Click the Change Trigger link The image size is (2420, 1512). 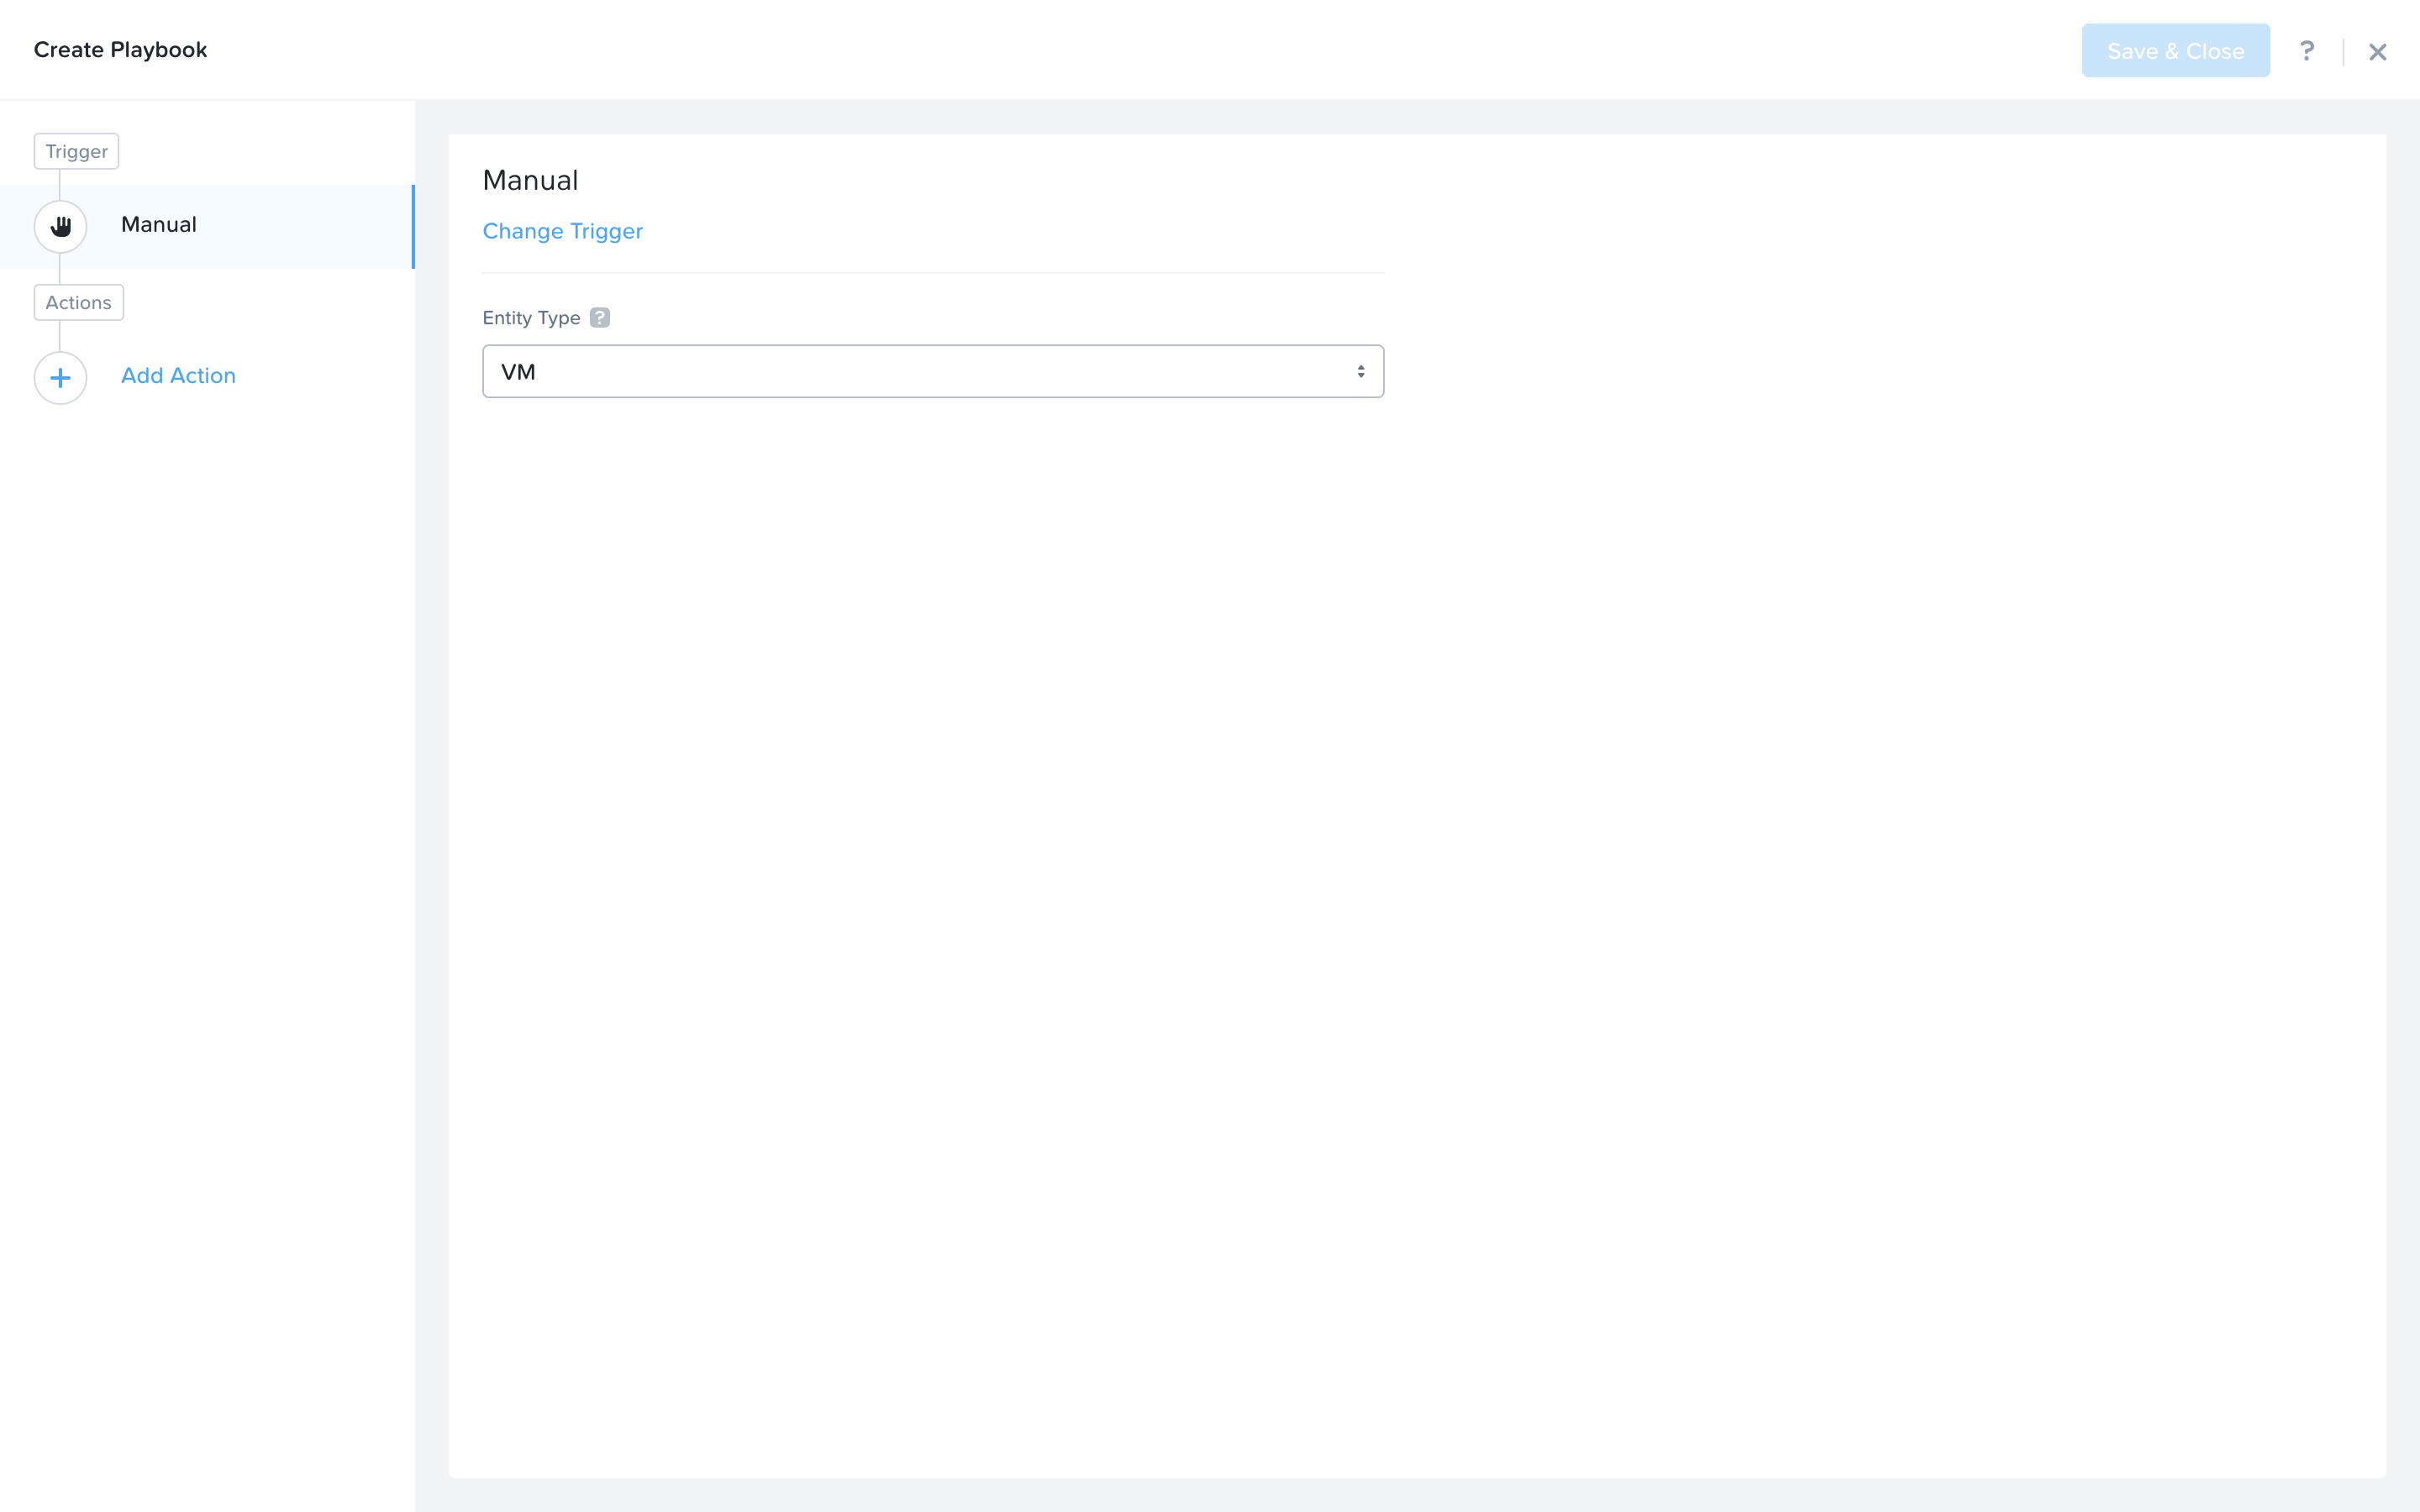pyautogui.click(x=563, y=231)
